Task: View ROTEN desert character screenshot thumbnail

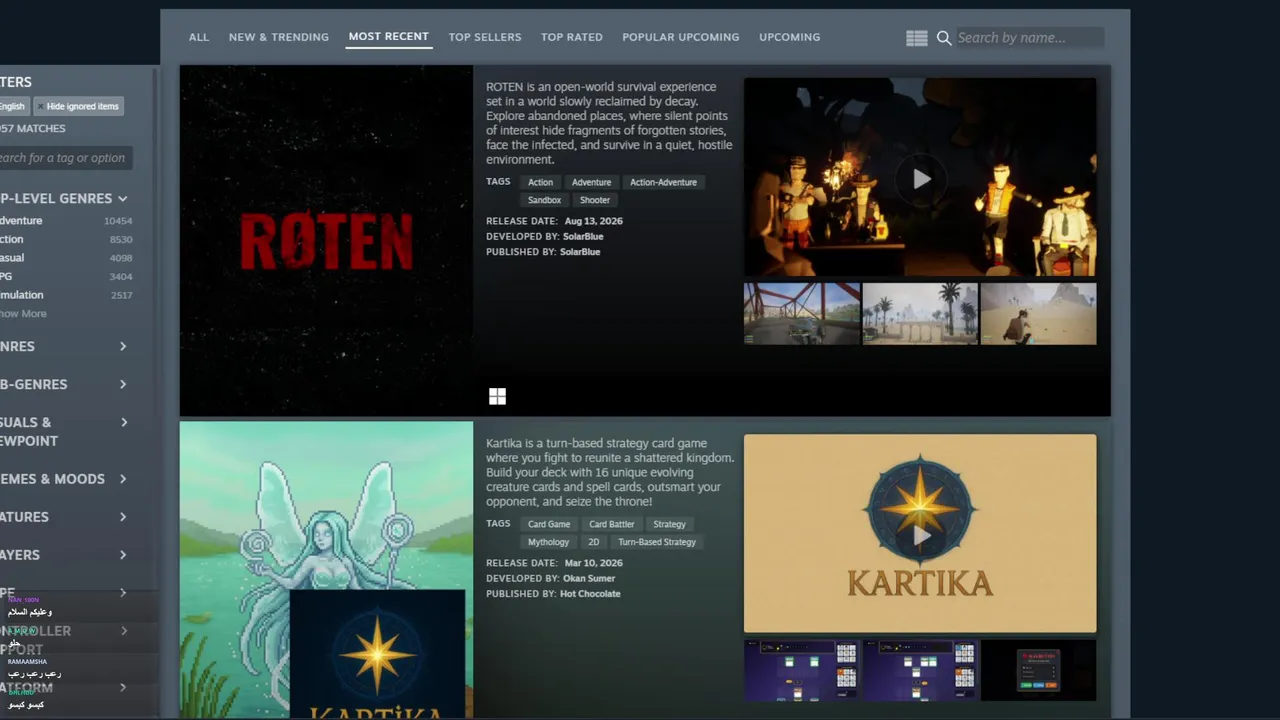Action: [1038, 314]
